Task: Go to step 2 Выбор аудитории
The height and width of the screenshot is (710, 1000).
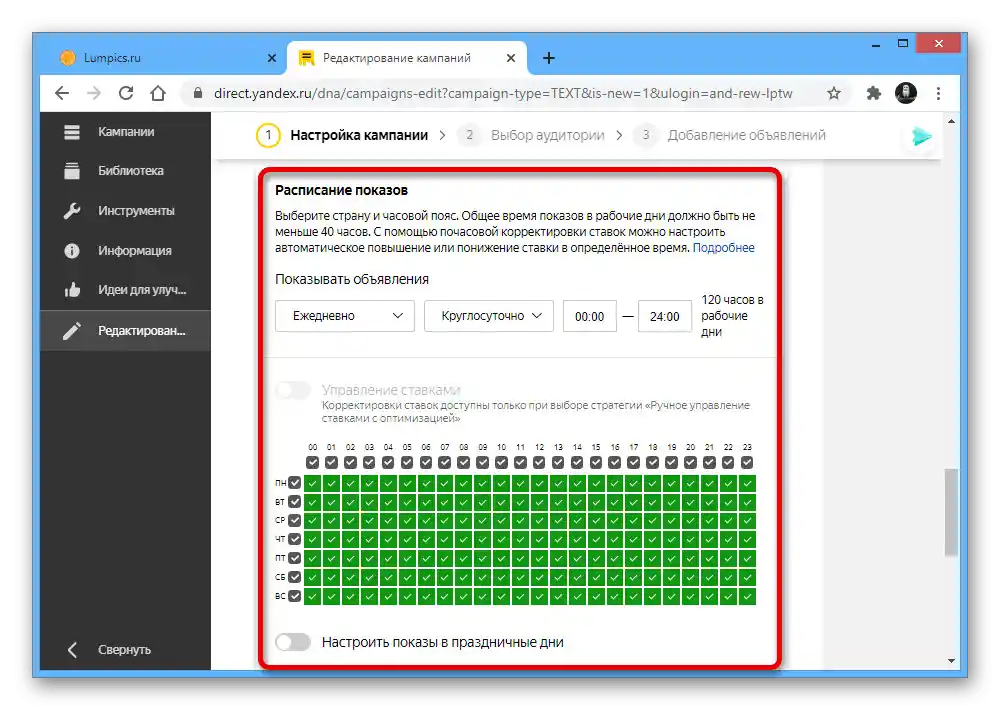Action: (x=531, y=135)
